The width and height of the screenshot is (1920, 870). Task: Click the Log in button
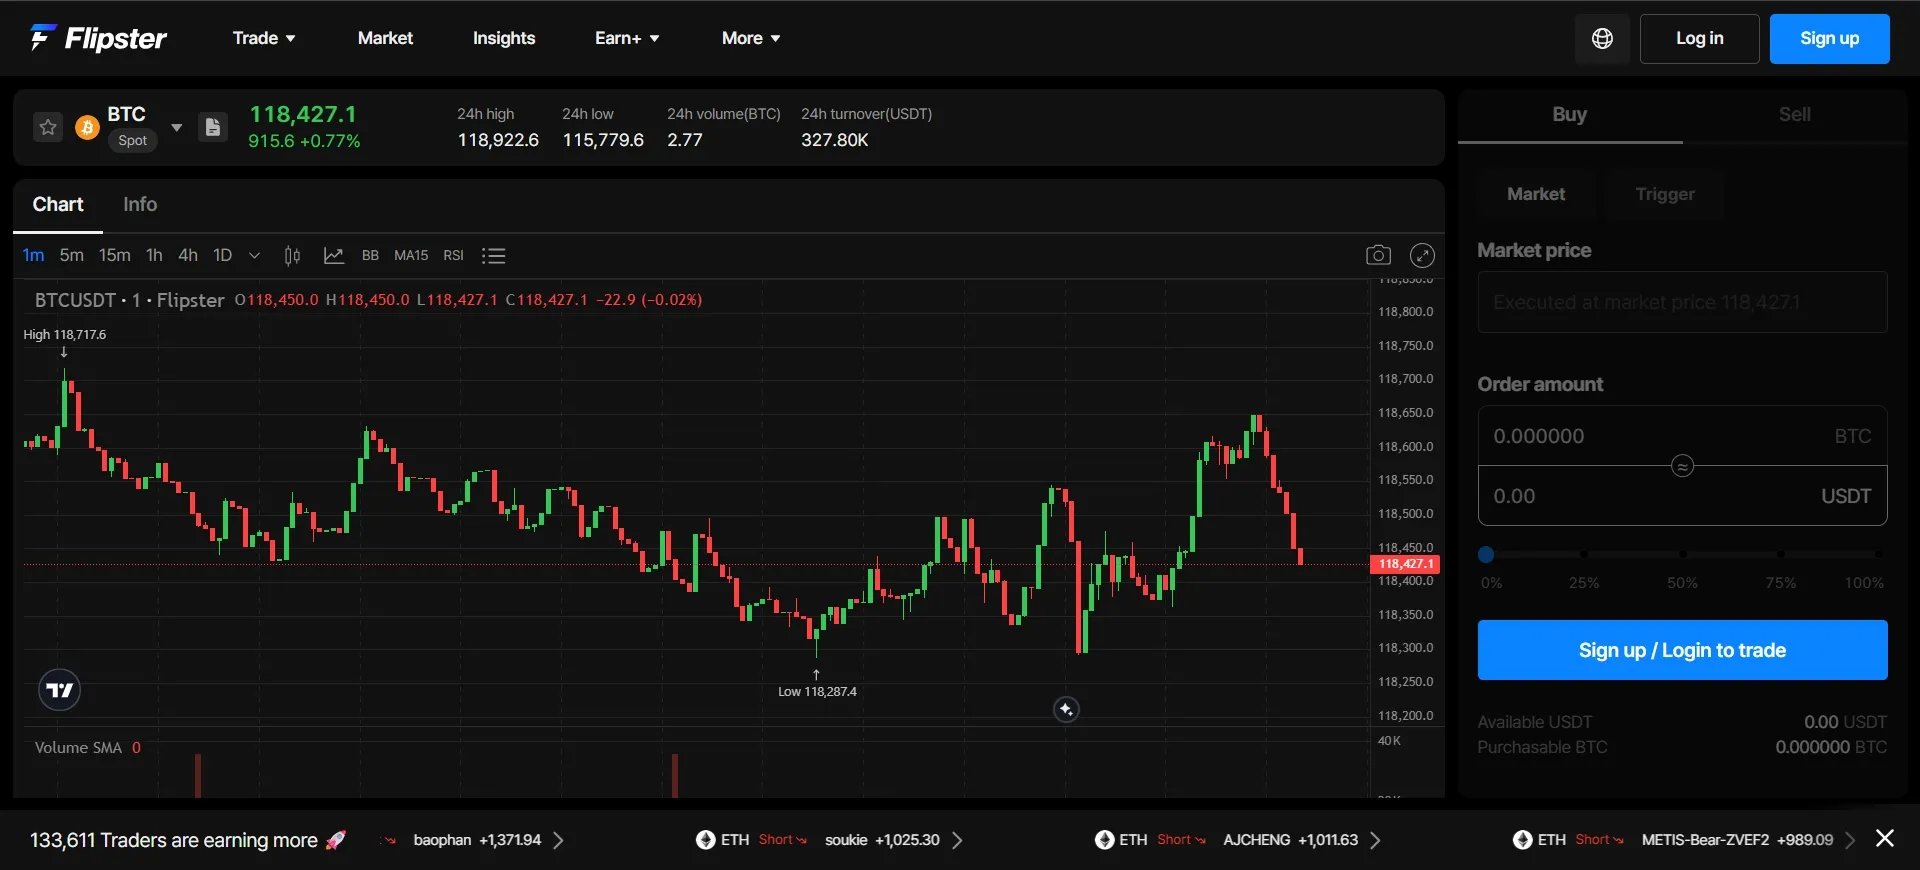[x=1699, y=39]
